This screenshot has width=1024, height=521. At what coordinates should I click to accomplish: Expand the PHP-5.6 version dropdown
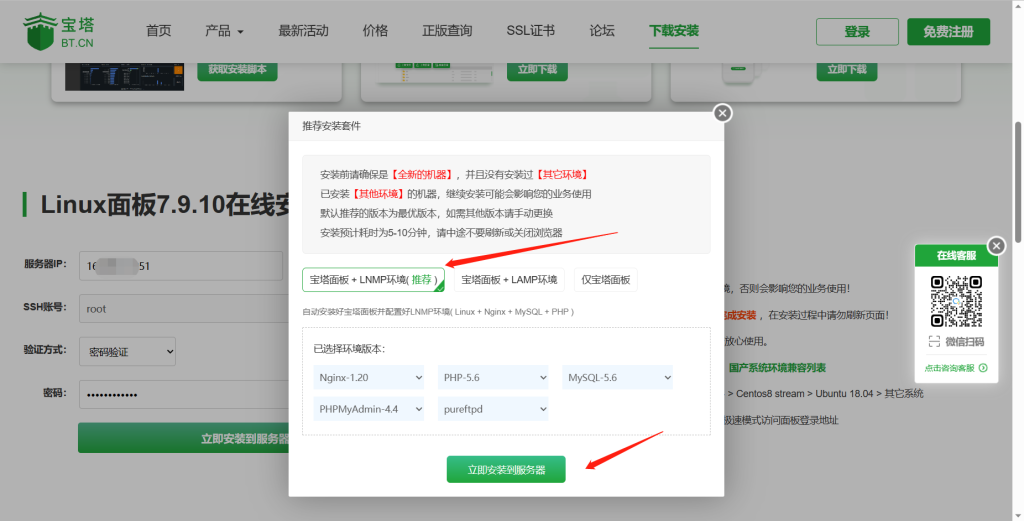(x=493, y=378)
